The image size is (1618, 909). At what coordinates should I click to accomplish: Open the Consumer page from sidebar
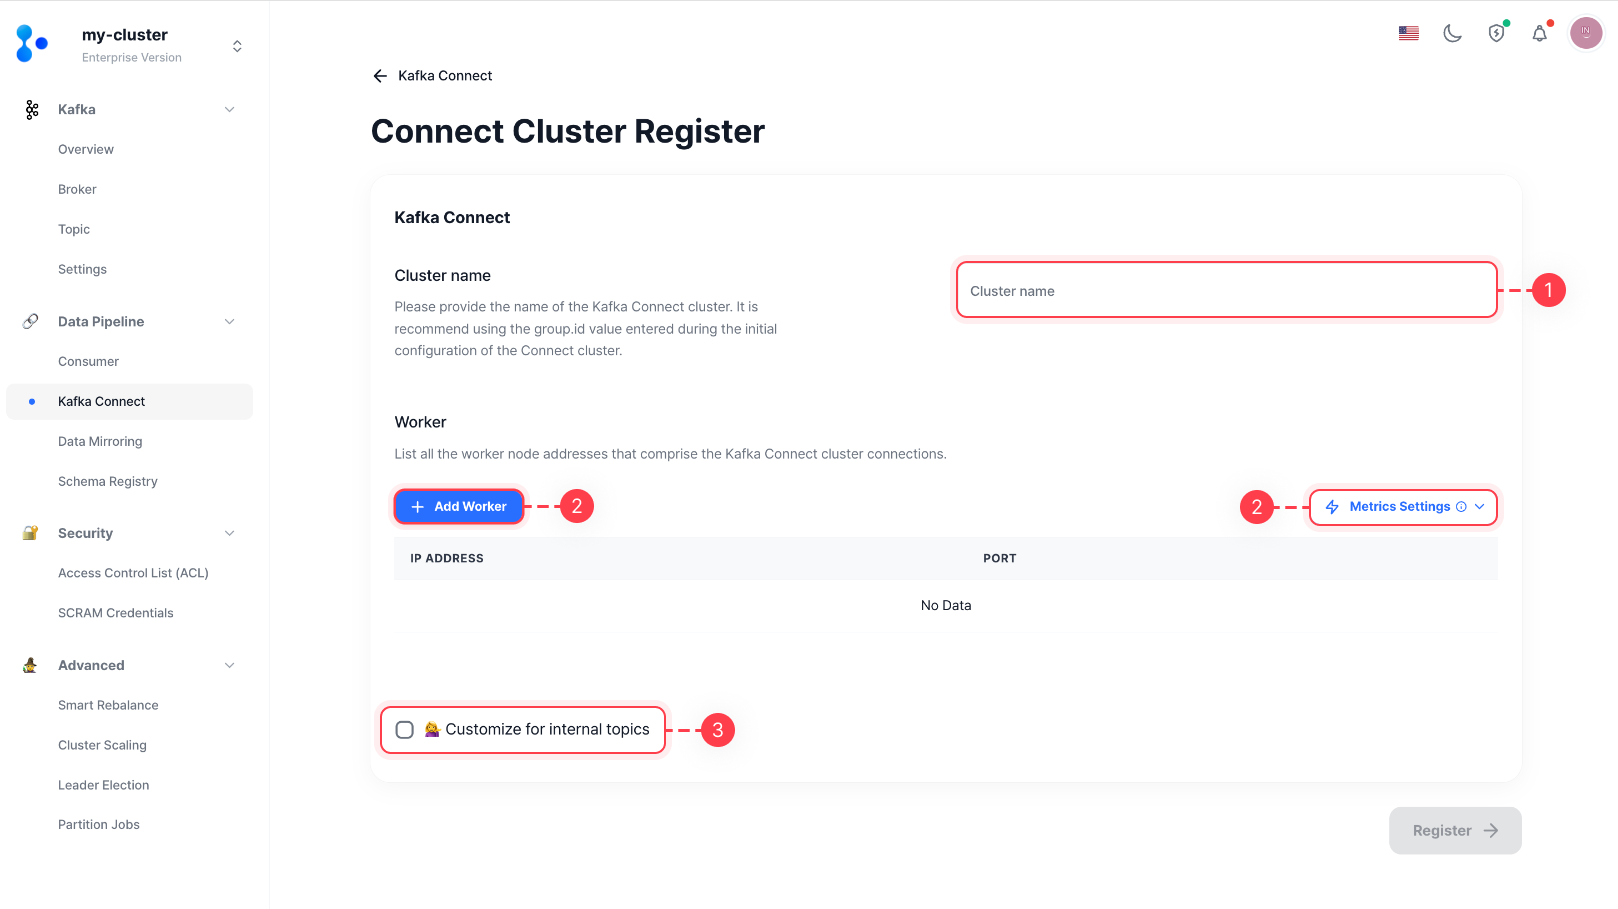pyautogui.click(x=89, y=361)
